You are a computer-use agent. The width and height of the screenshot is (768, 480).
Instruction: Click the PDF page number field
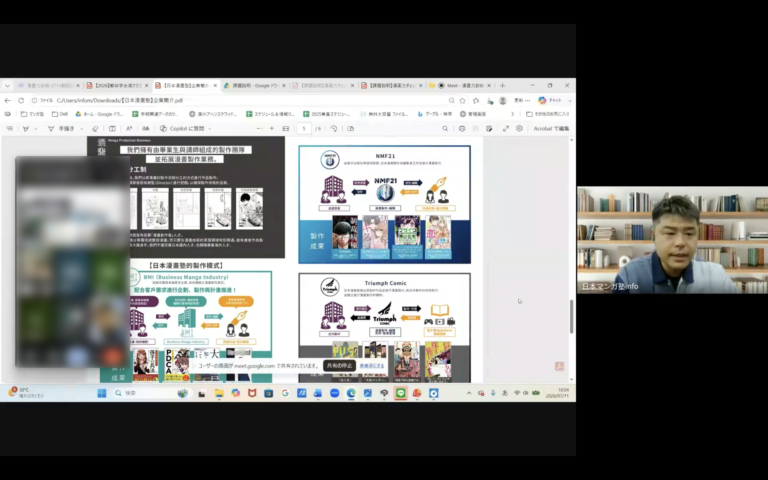[x=304, y=128]
